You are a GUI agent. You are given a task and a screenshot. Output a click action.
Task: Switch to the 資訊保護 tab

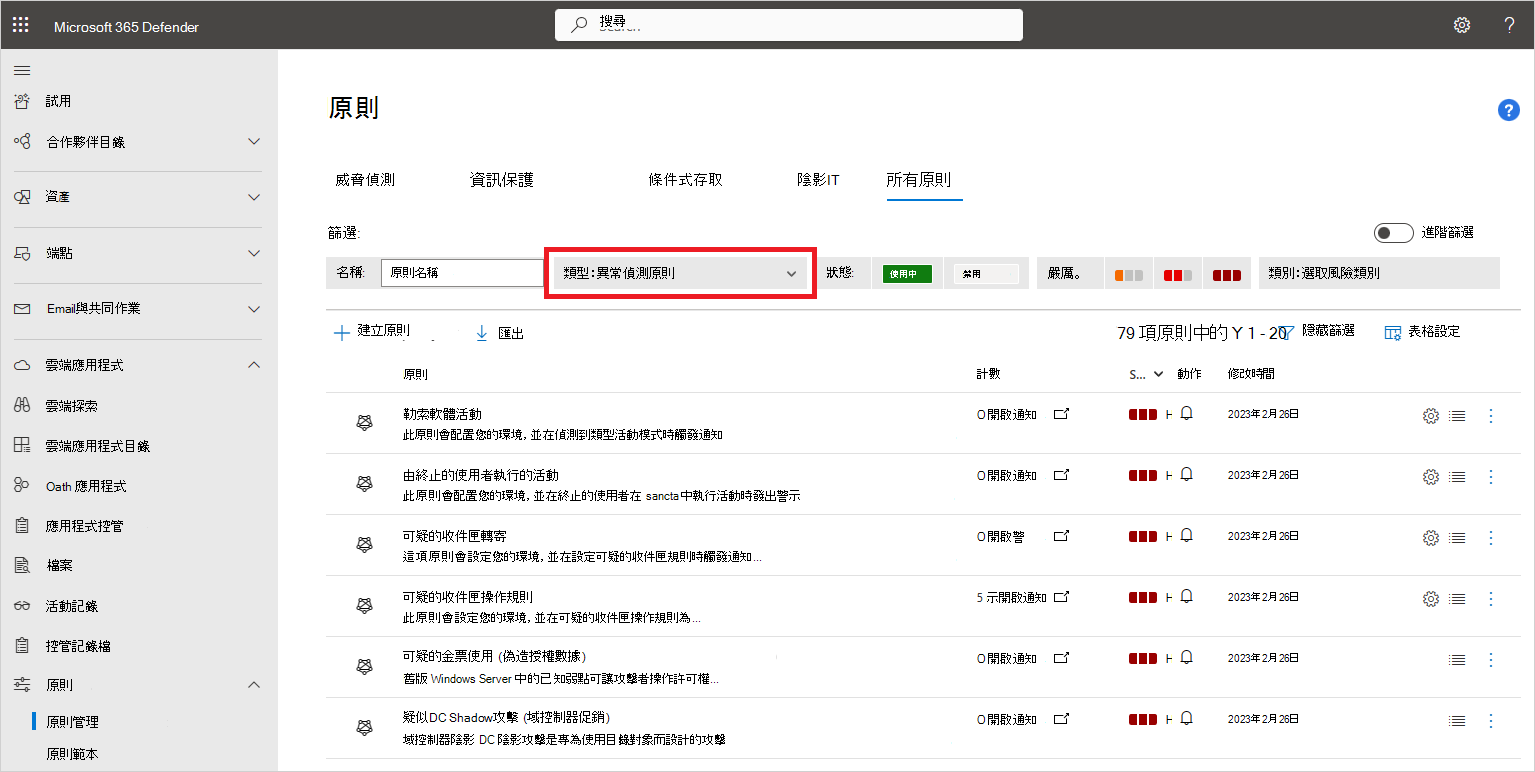point(502,180)
